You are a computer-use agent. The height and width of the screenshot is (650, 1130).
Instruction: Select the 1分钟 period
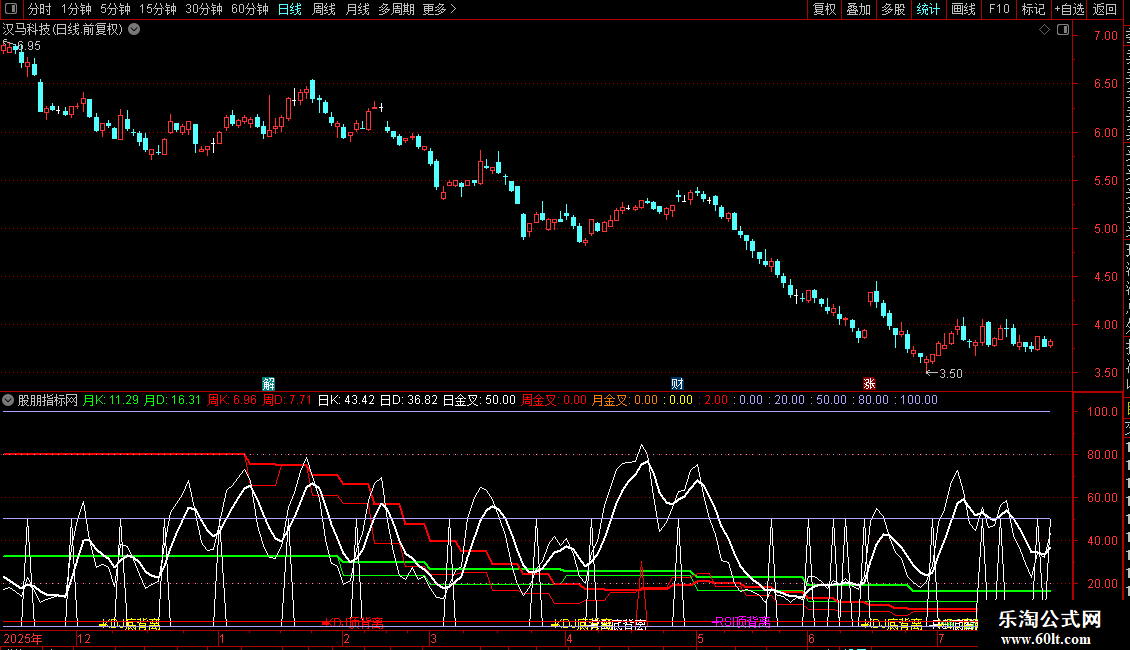76,9
